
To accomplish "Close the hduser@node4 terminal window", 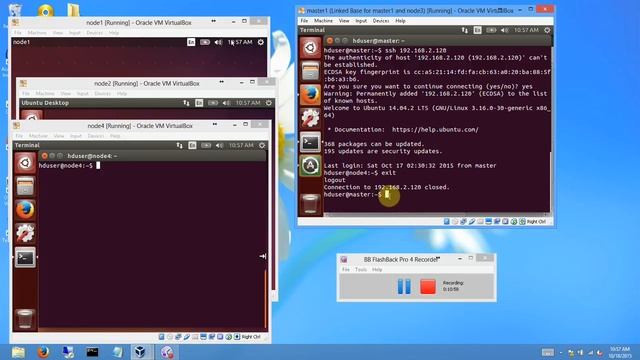I will 44,156.
